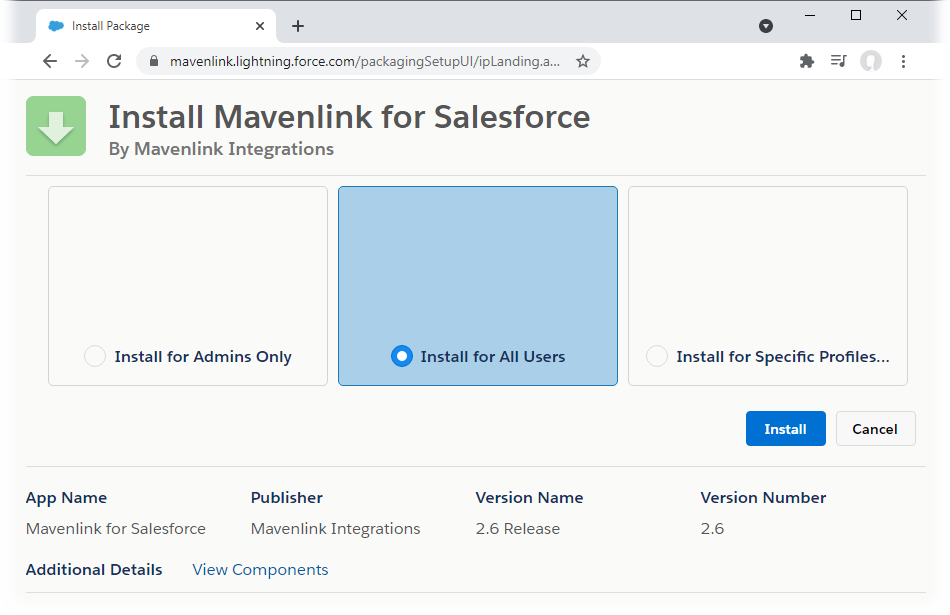Select Install for Specific Profiles
This screenshot has height=615, width=950.
click(656, 356)
